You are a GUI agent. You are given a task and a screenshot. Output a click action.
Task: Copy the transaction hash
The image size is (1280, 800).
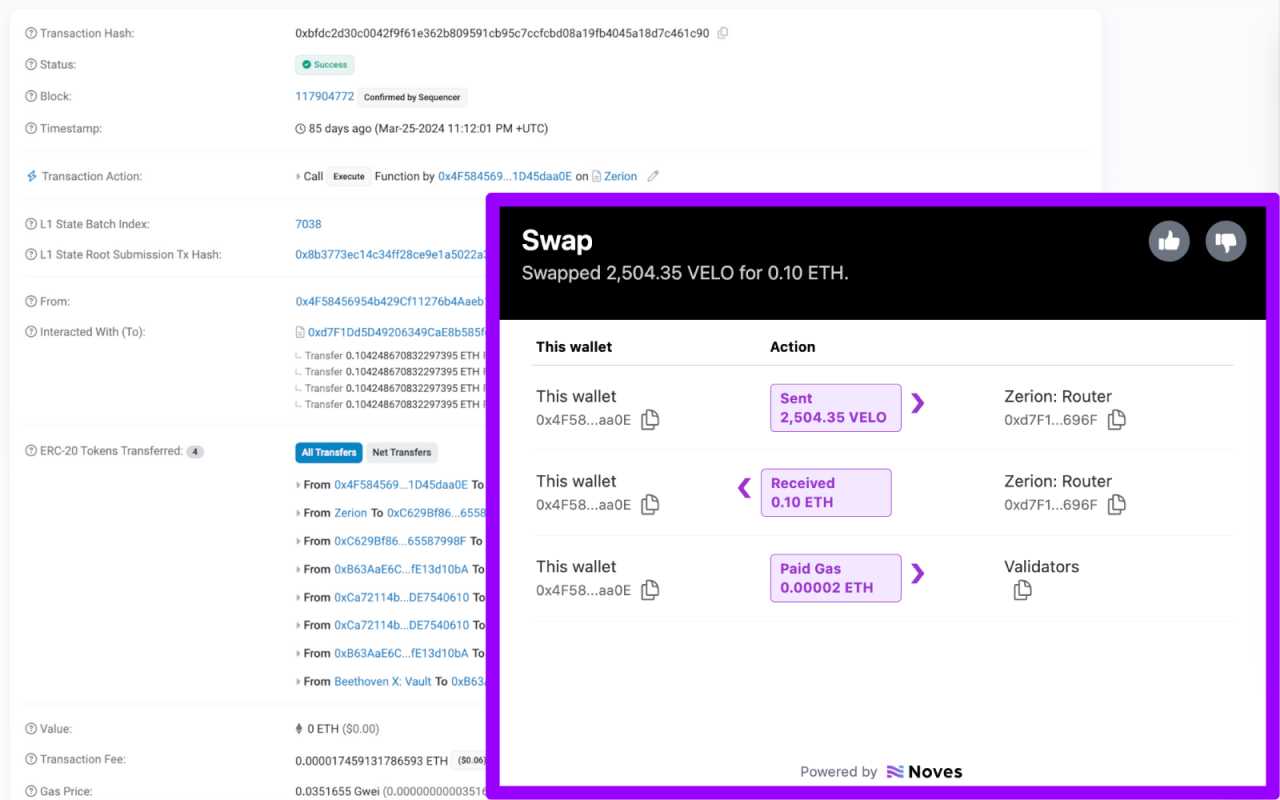(x=723, y=33)
